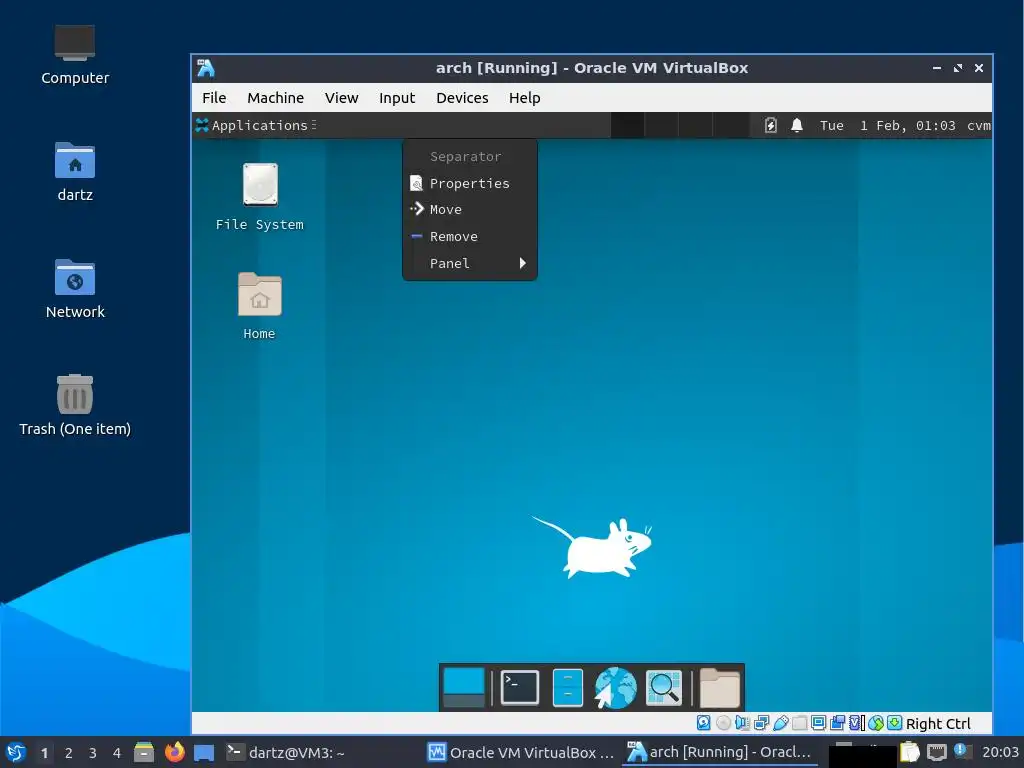1024x768 pixels.
Task: Click the keyboard capture green arrow icon
Action: coord(895,723)
